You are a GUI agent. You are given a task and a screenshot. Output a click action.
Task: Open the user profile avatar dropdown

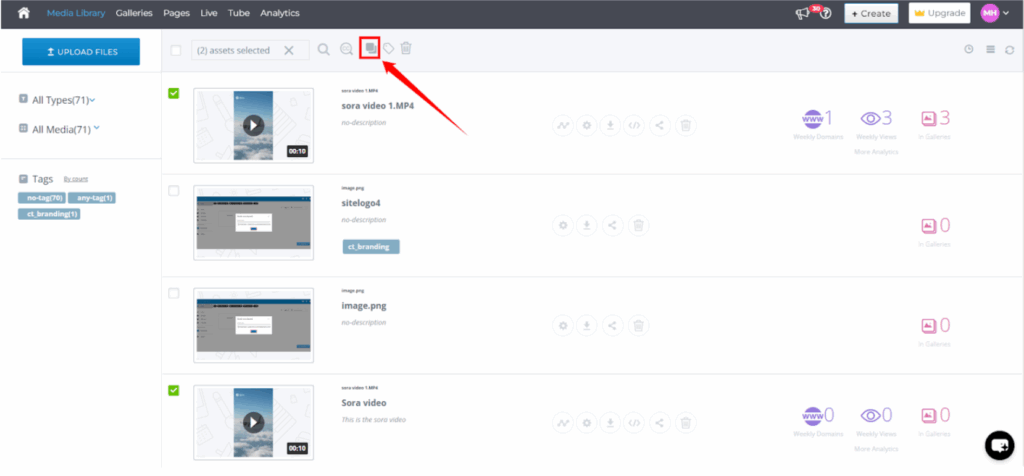pyautogui.click(x=989, y=13)
